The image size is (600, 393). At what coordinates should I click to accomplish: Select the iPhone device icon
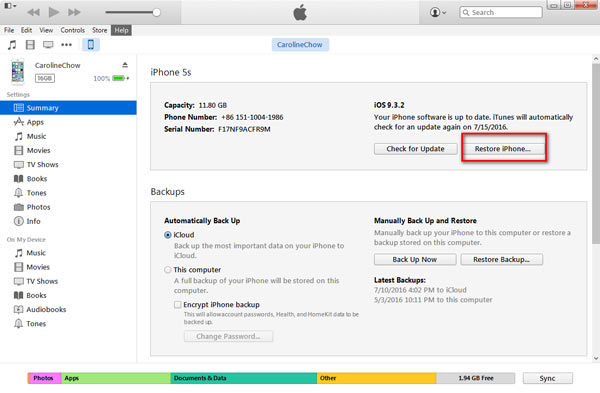click(x=91, y=45)
